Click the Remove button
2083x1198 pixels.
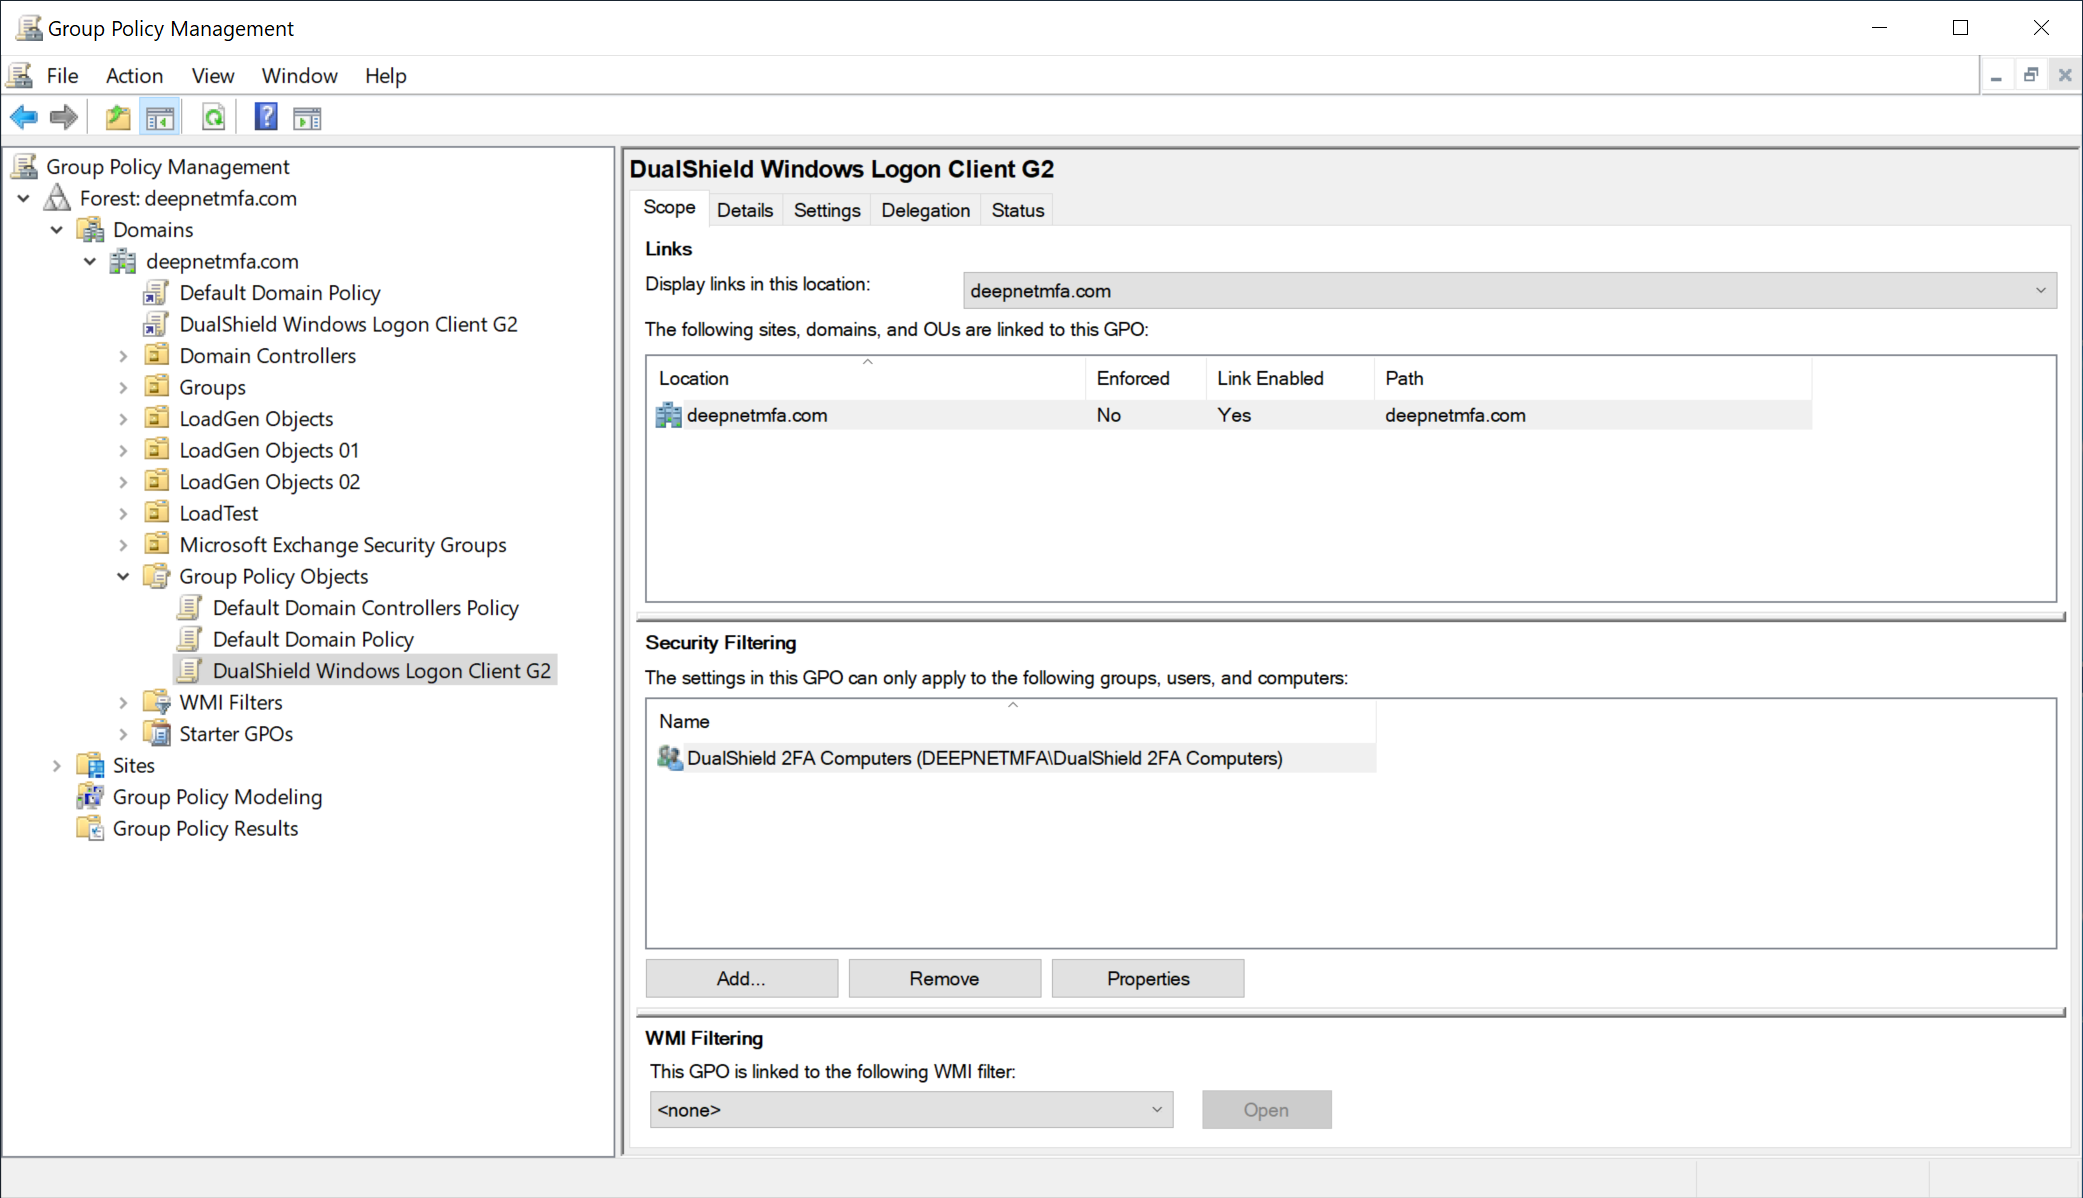coord(944,978)
